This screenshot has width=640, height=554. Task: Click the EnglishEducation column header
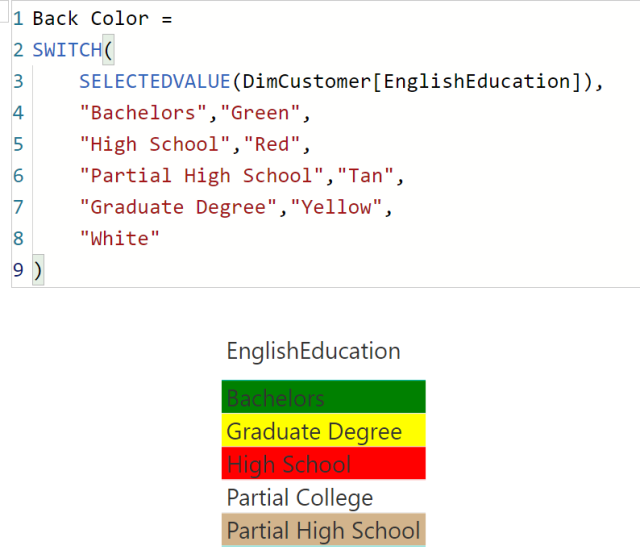[313, 351]
